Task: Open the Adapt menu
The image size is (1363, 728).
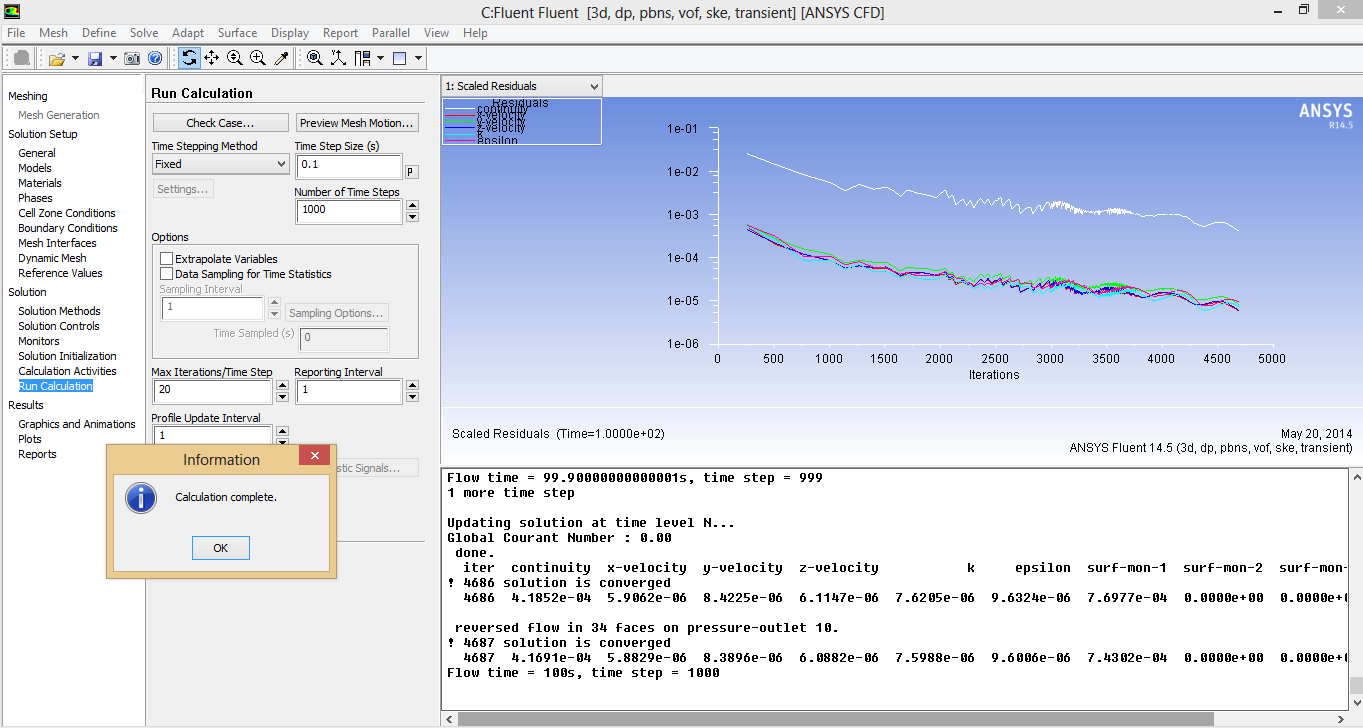Action: tap(188, 33)
